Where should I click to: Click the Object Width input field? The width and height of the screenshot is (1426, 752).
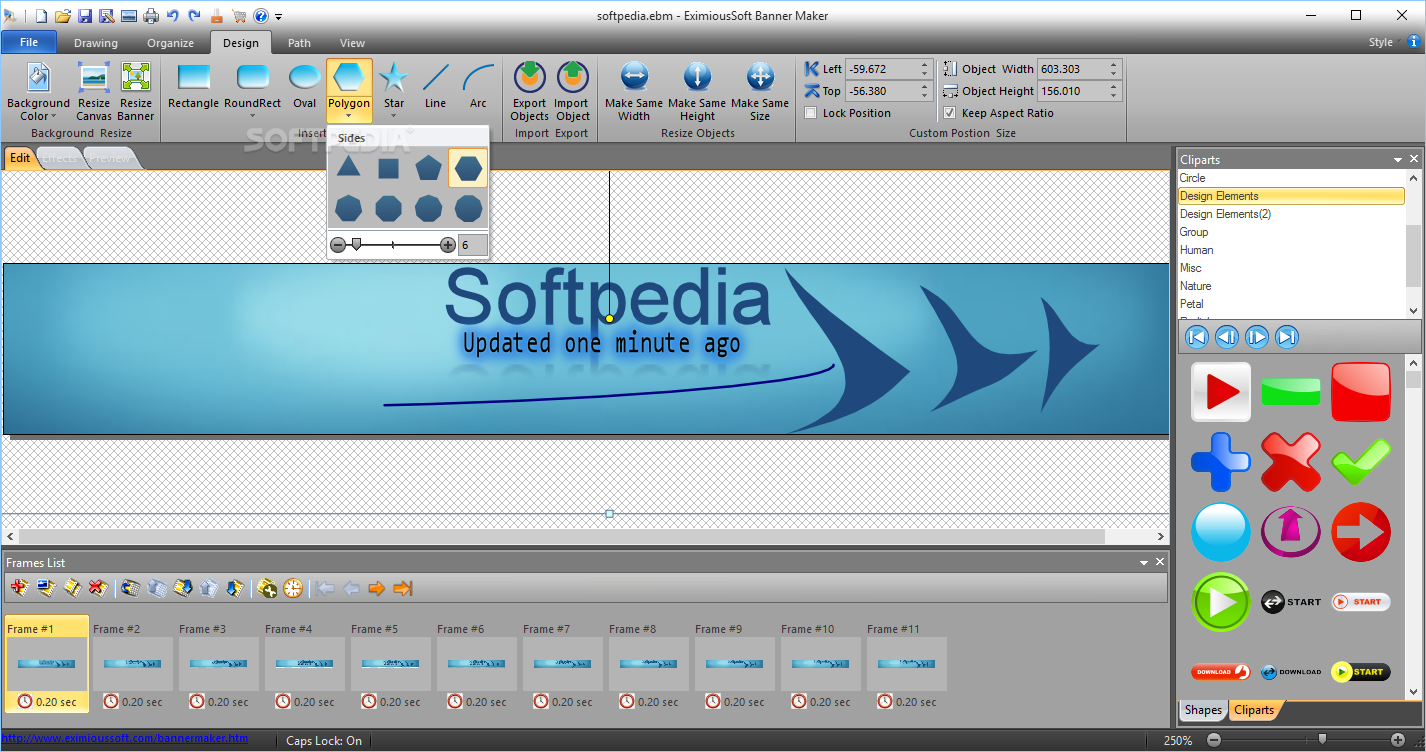[1072, 69]
